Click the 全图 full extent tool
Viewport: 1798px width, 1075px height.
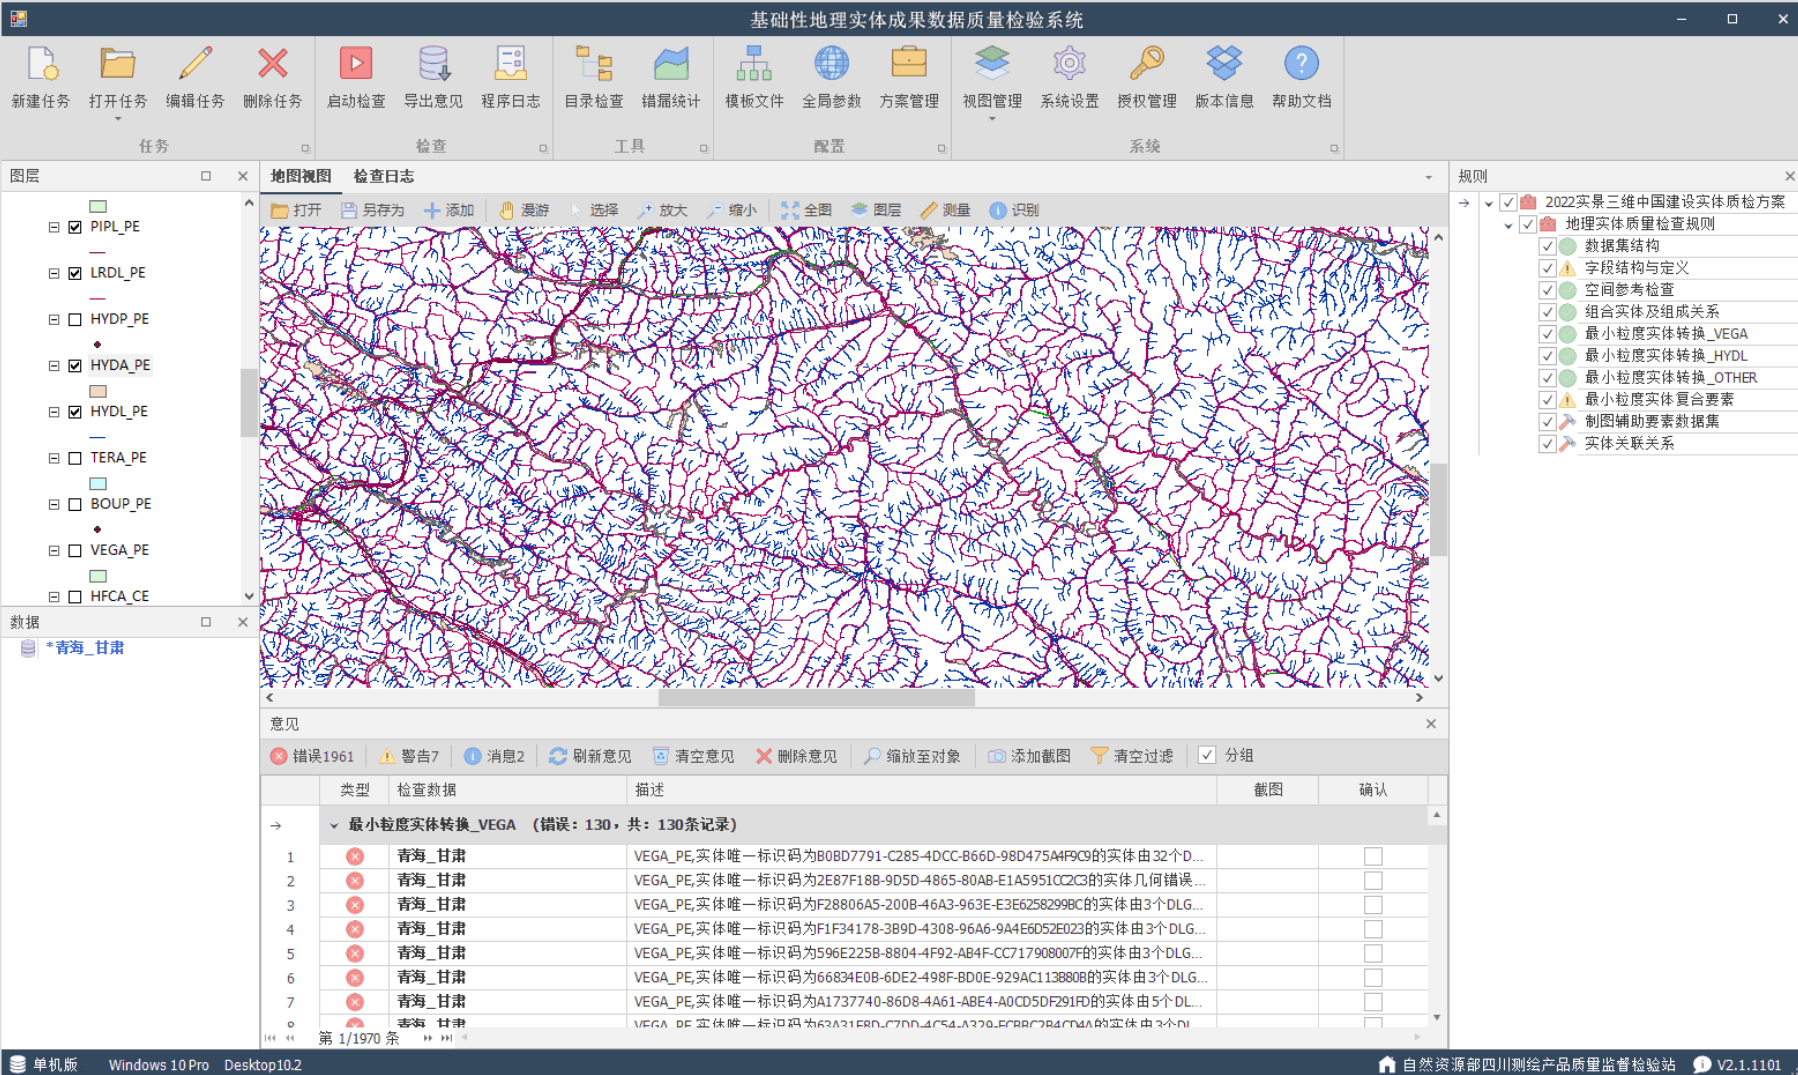pyautogui.click(x=806, y=210)
